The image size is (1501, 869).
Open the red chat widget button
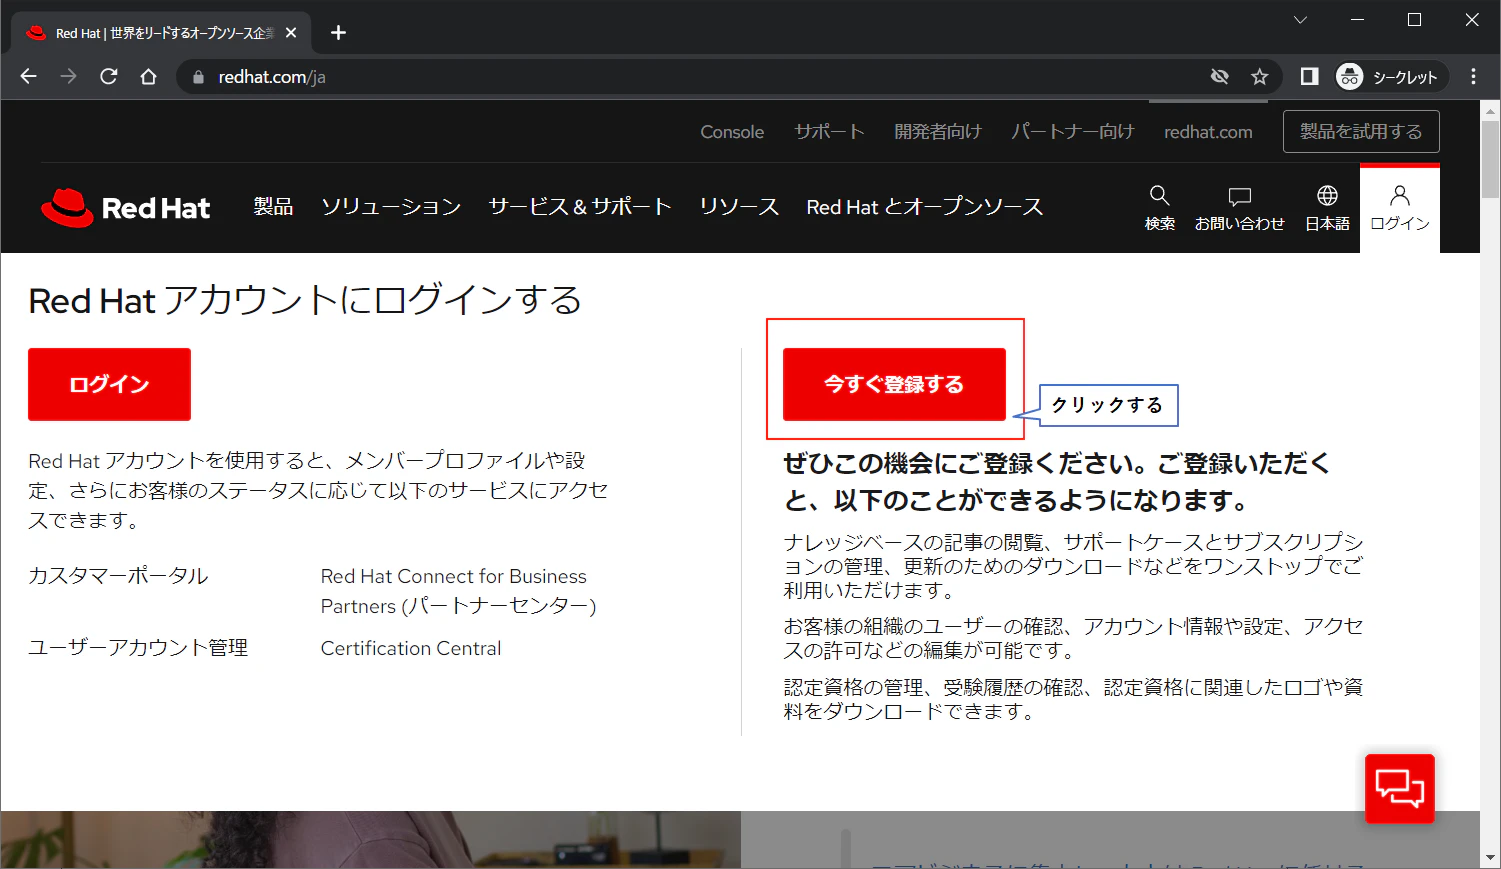click(1400, 789)
